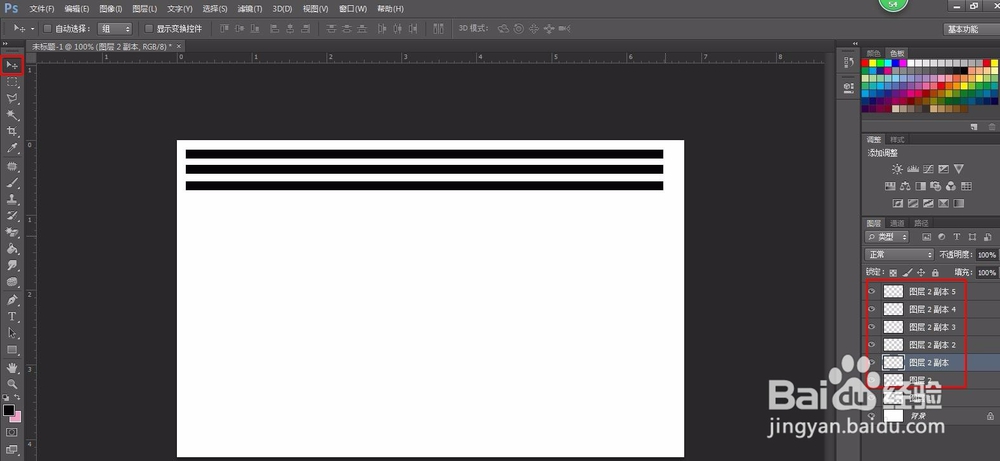Hide layer 图层 2 副本 2
This screenshot has width=1000, height=461.
click(872, 345)
